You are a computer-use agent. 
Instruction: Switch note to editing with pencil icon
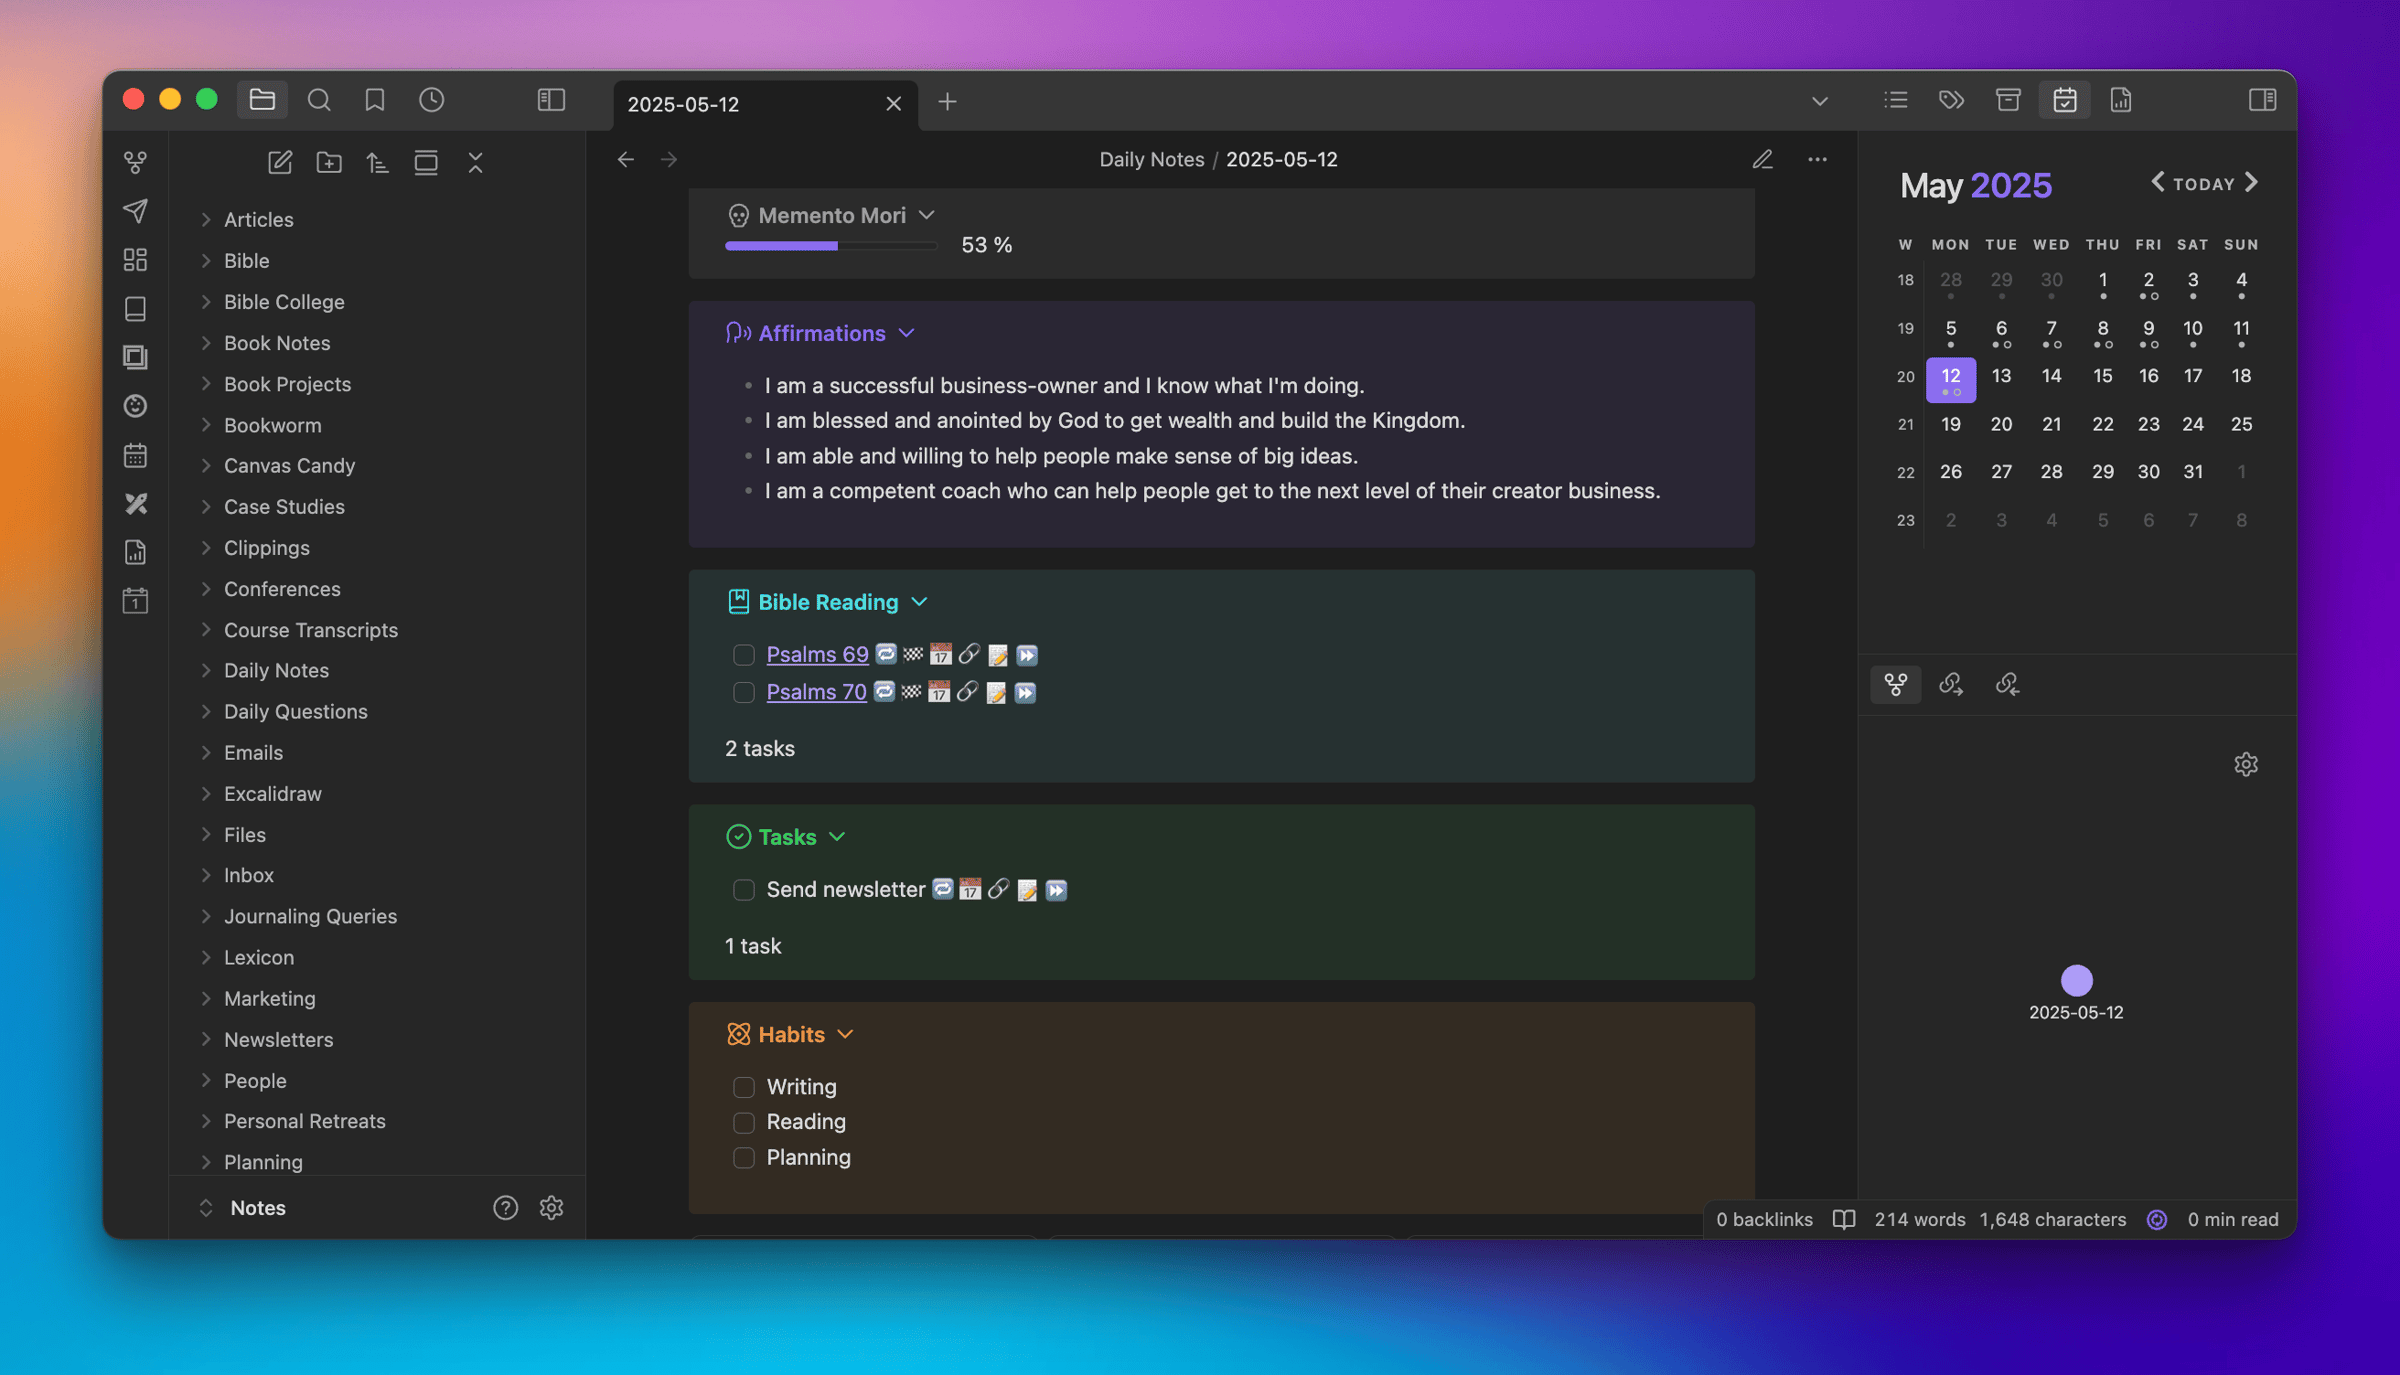coord(1762,159)
